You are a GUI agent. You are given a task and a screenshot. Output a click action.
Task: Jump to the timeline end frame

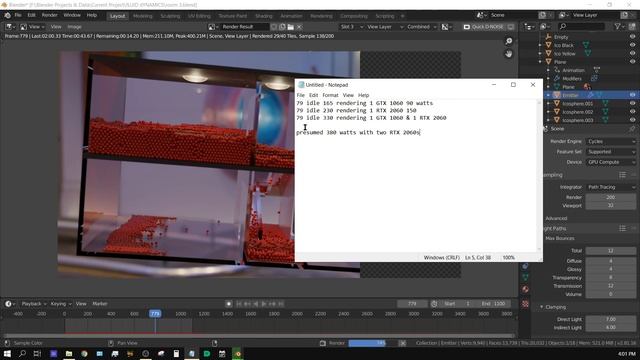coord(281,304)
